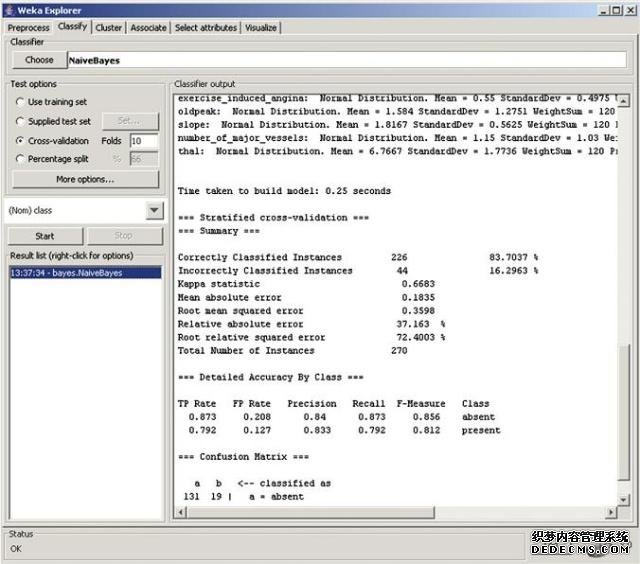
Task: Go to the Select attributes tab
Action: click(x=206, y=27)
